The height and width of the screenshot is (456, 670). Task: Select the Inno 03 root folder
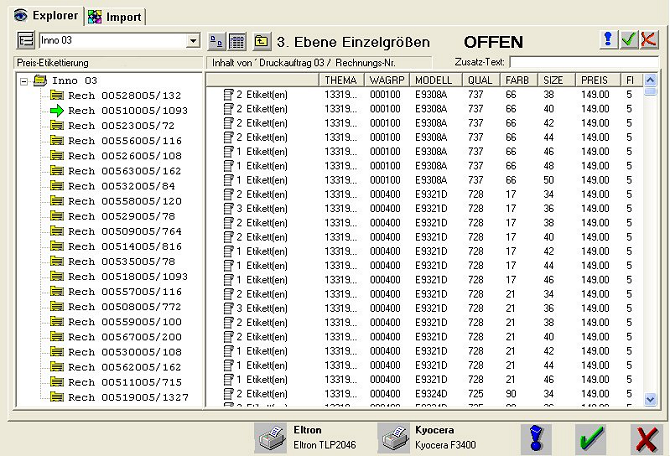(65, 80)
